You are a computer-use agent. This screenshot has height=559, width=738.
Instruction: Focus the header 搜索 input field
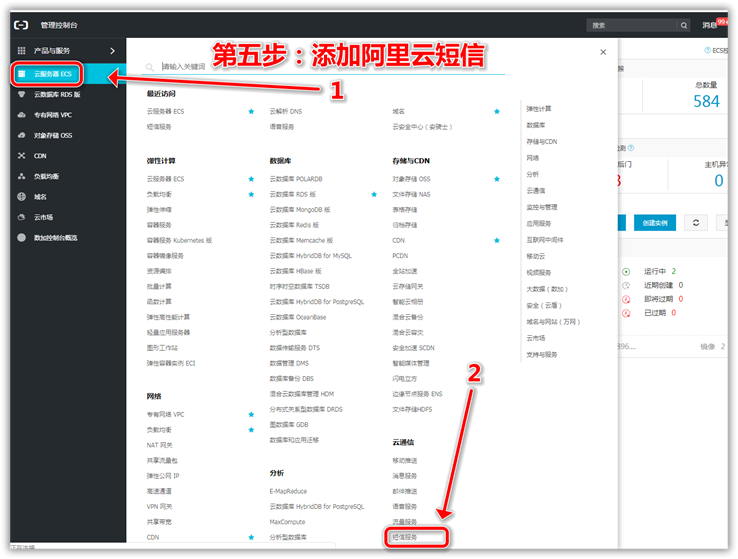click(x=632, y=25)
